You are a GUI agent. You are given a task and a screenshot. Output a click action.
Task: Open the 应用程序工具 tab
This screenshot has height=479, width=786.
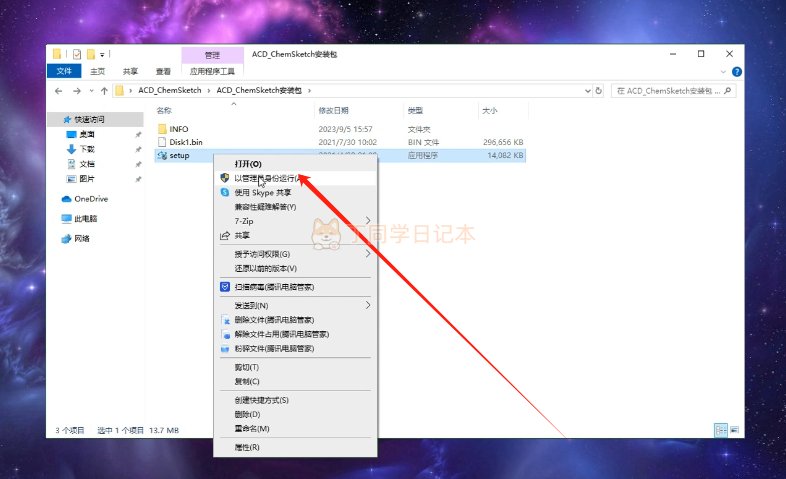pyautogui.click(x=212, y=71)
